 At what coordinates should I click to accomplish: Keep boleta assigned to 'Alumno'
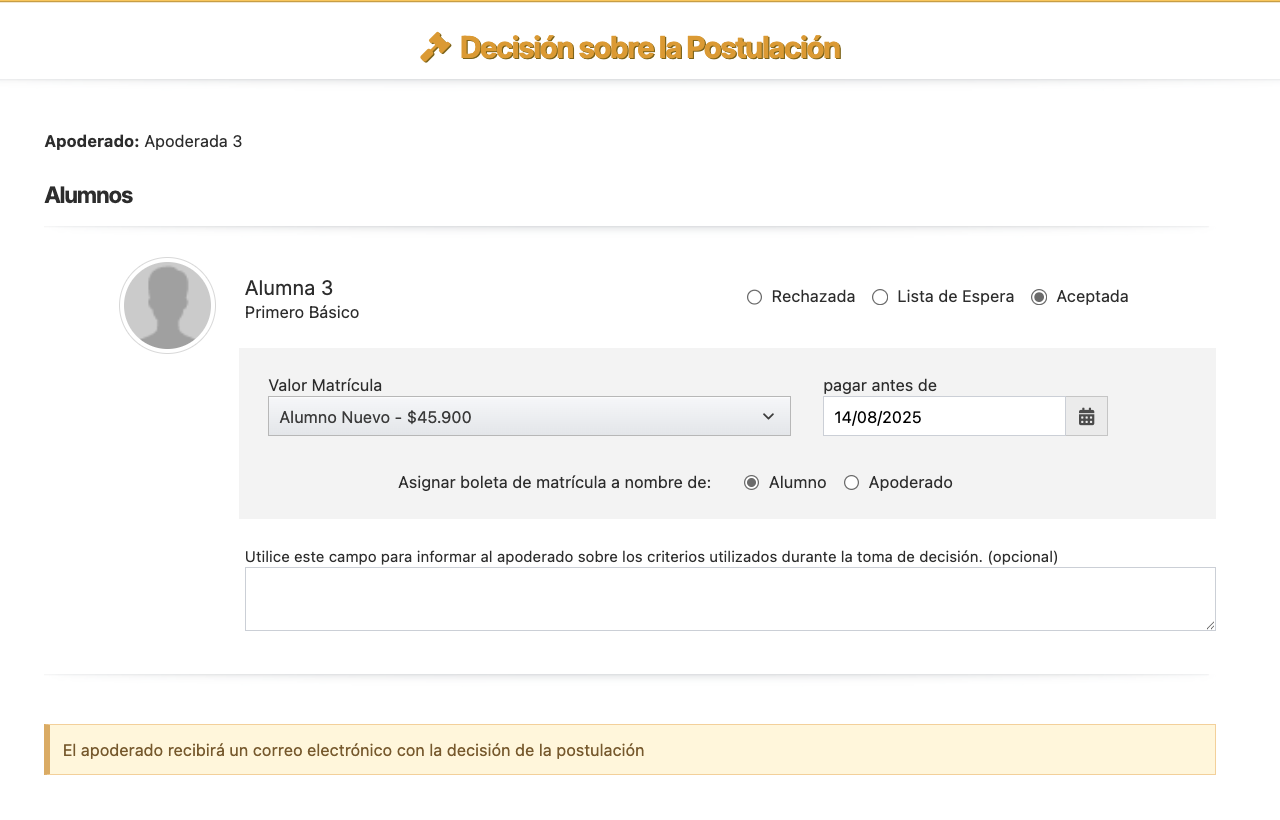pos(751,482)
